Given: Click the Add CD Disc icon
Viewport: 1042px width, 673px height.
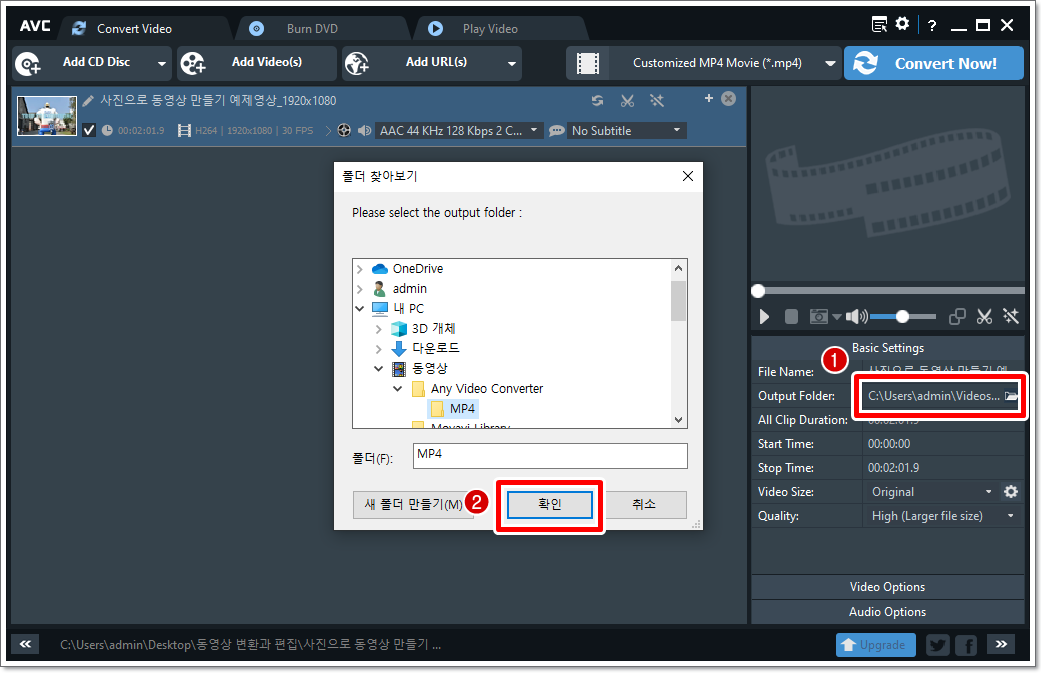Looking at the screenshot, I should pos(29,64).
